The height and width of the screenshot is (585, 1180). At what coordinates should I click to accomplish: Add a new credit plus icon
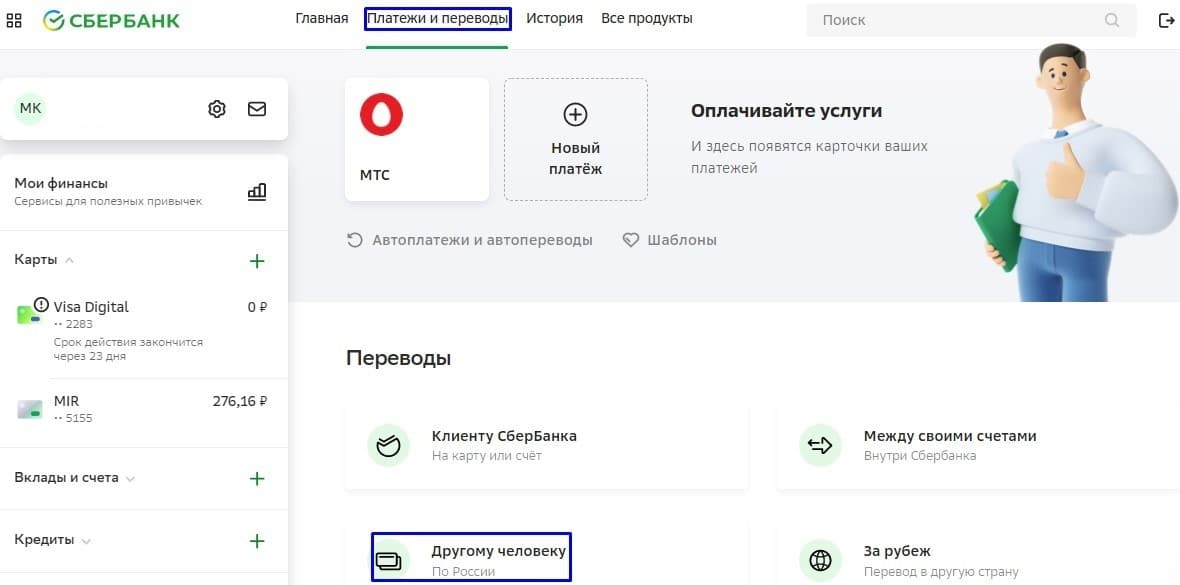point(257,541)
